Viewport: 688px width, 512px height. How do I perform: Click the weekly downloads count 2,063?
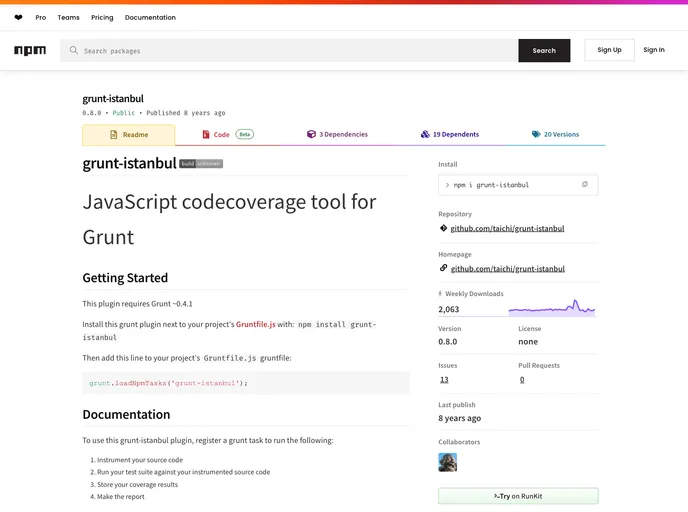click(448, 309)
